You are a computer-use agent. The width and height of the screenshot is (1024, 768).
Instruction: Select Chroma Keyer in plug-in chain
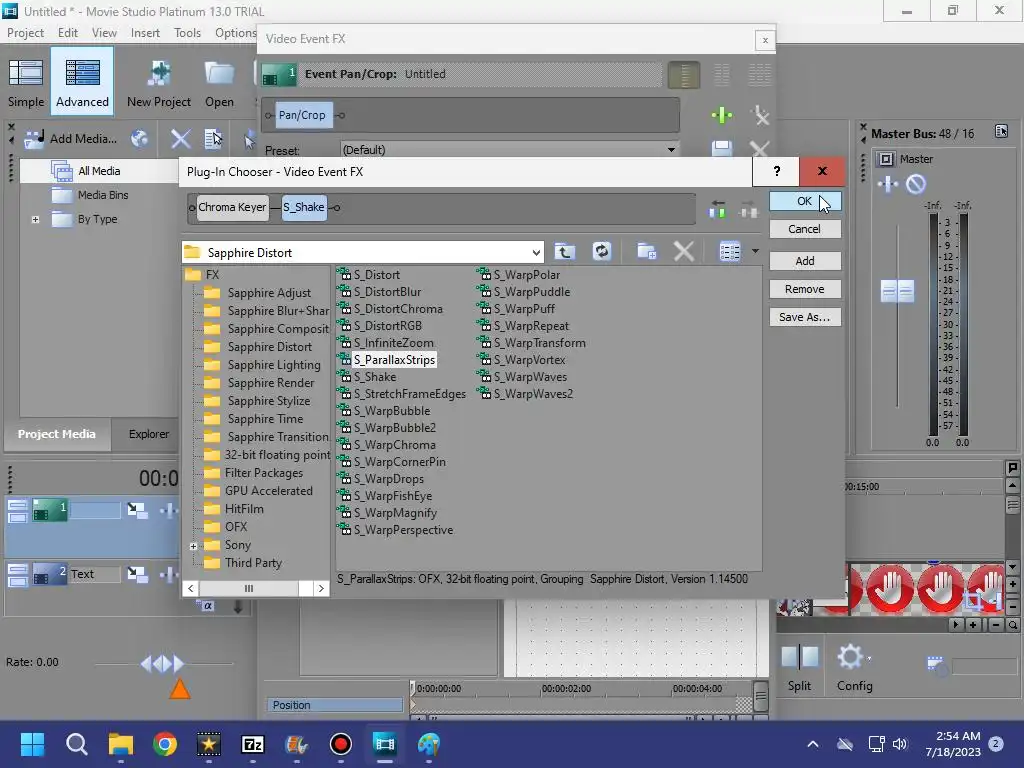[232, 207]
